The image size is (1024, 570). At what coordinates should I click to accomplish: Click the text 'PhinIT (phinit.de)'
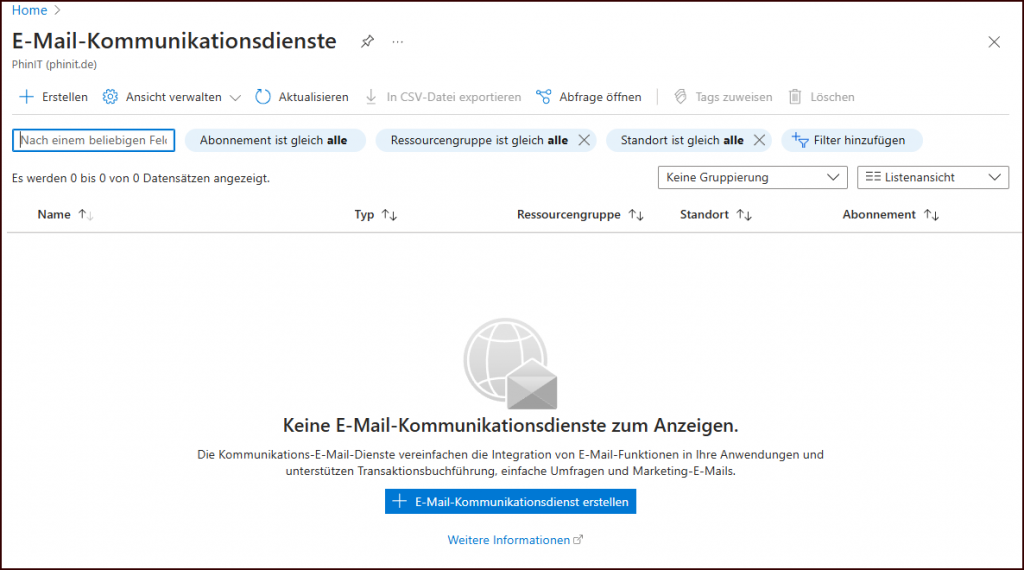click(x=54, y=65)
